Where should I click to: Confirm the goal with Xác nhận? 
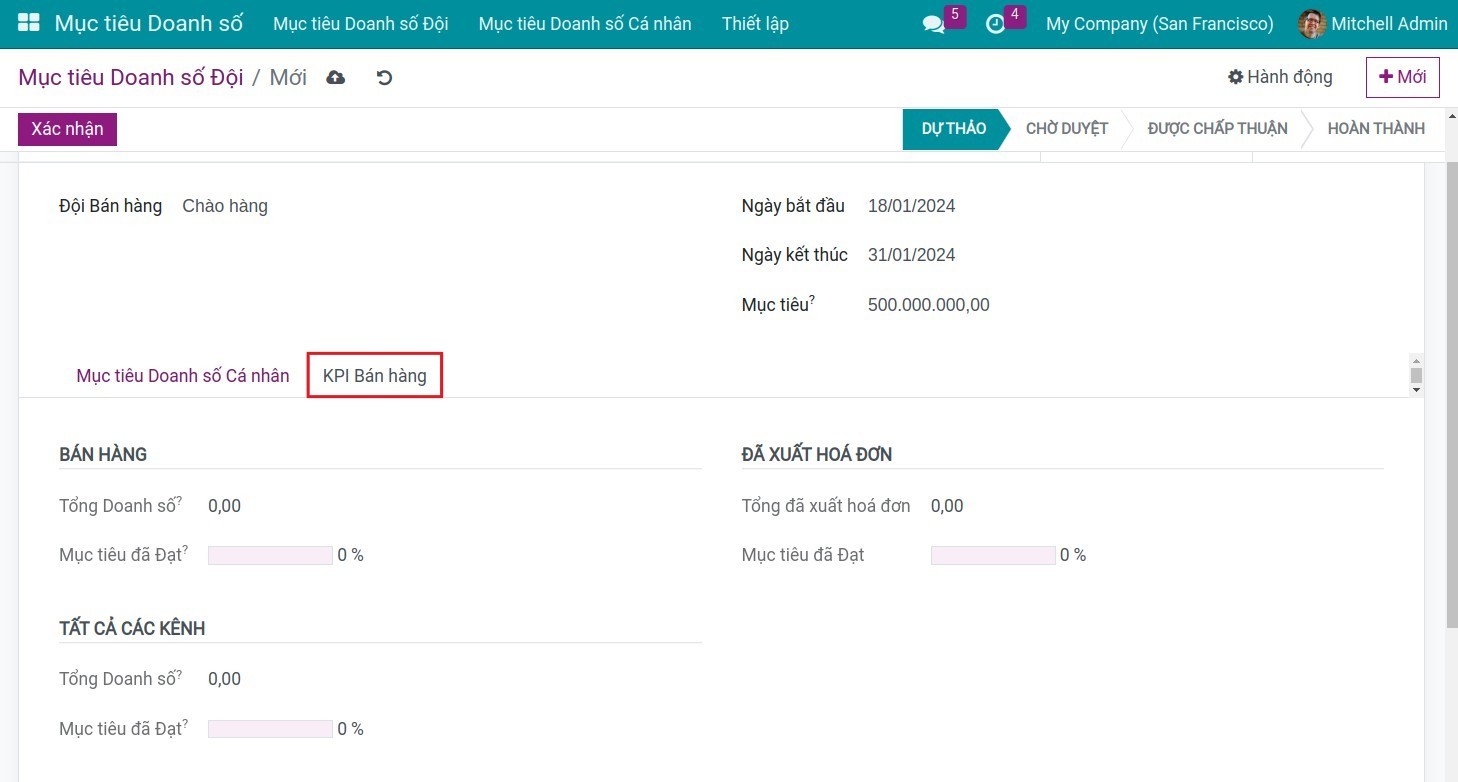click(66, 128)
